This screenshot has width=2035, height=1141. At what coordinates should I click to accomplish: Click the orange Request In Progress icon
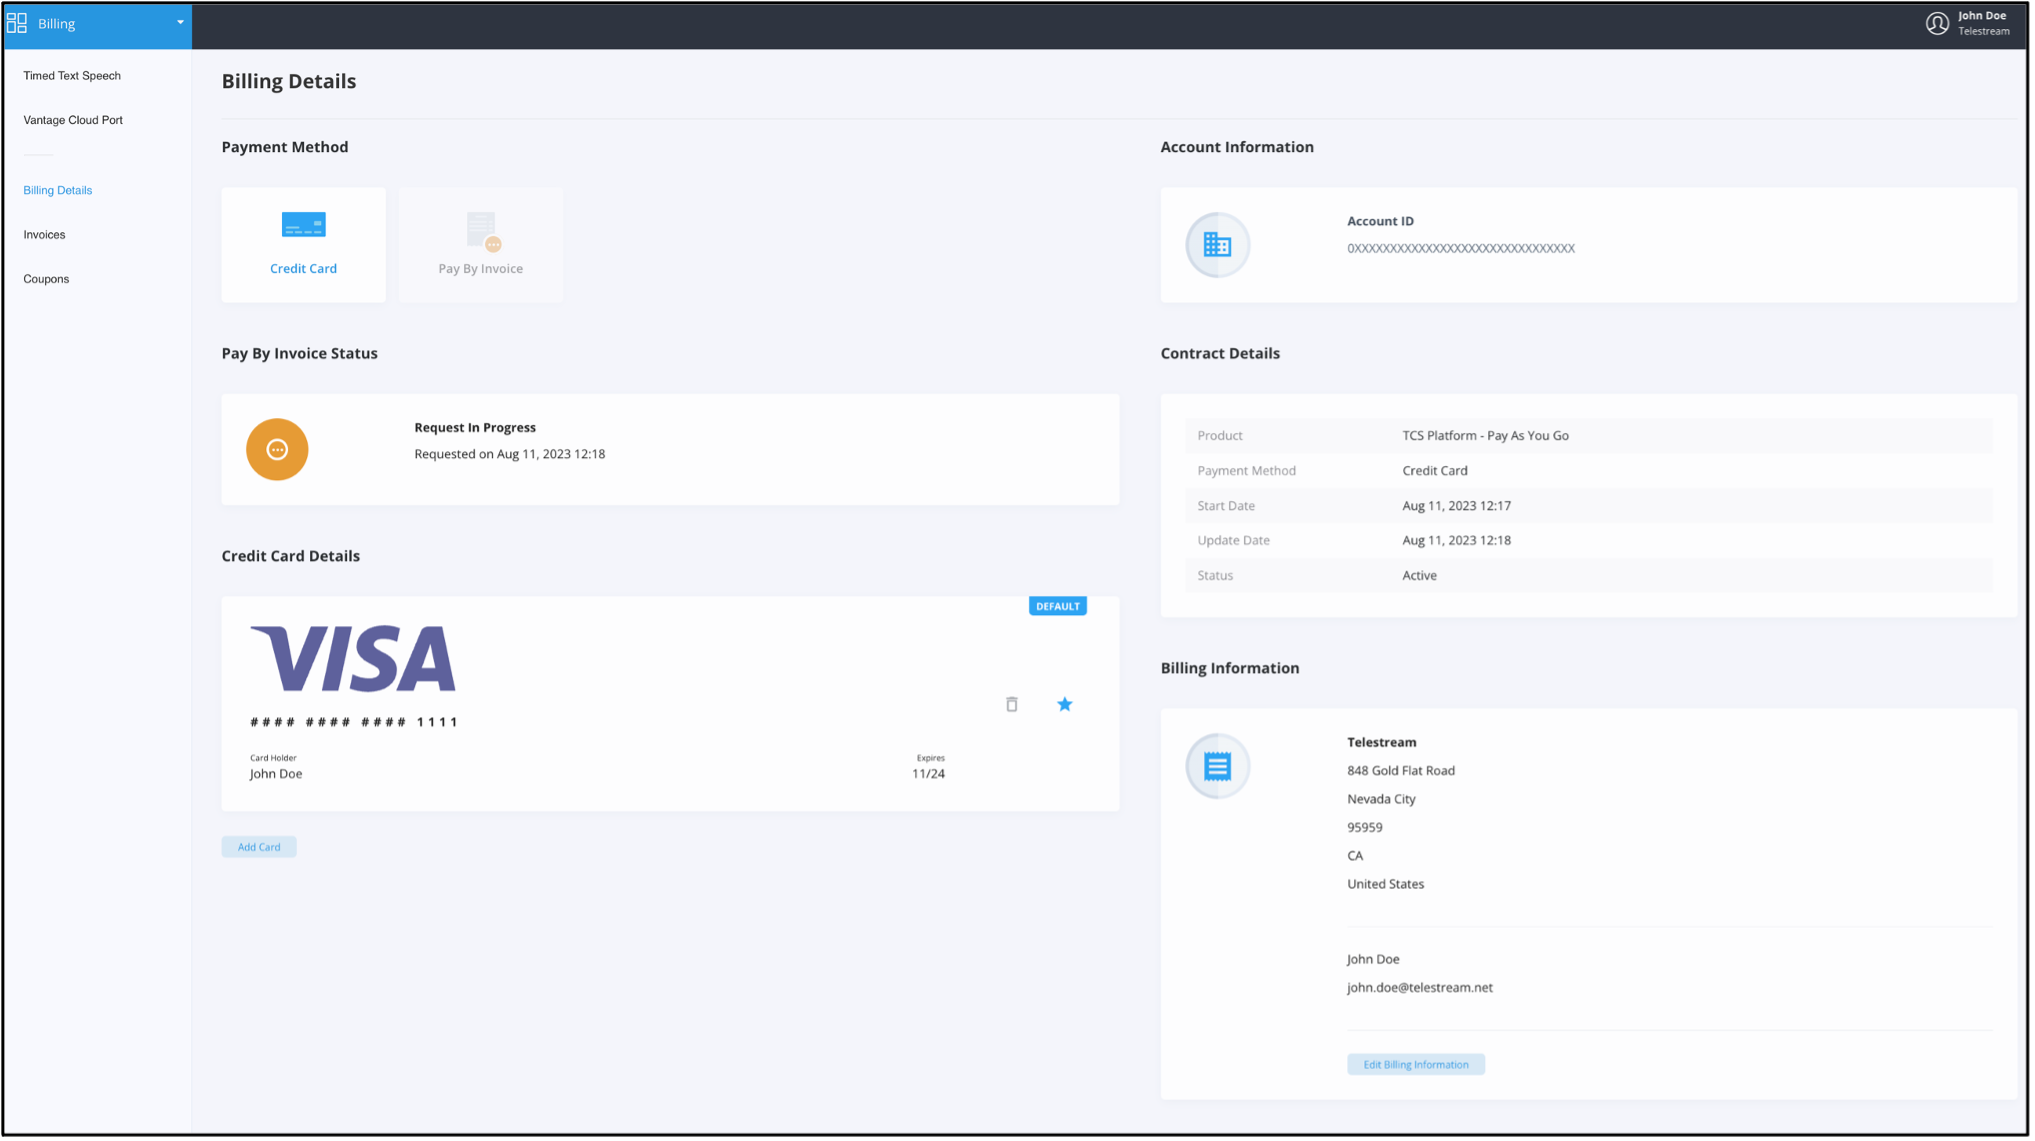pos(277,449)
